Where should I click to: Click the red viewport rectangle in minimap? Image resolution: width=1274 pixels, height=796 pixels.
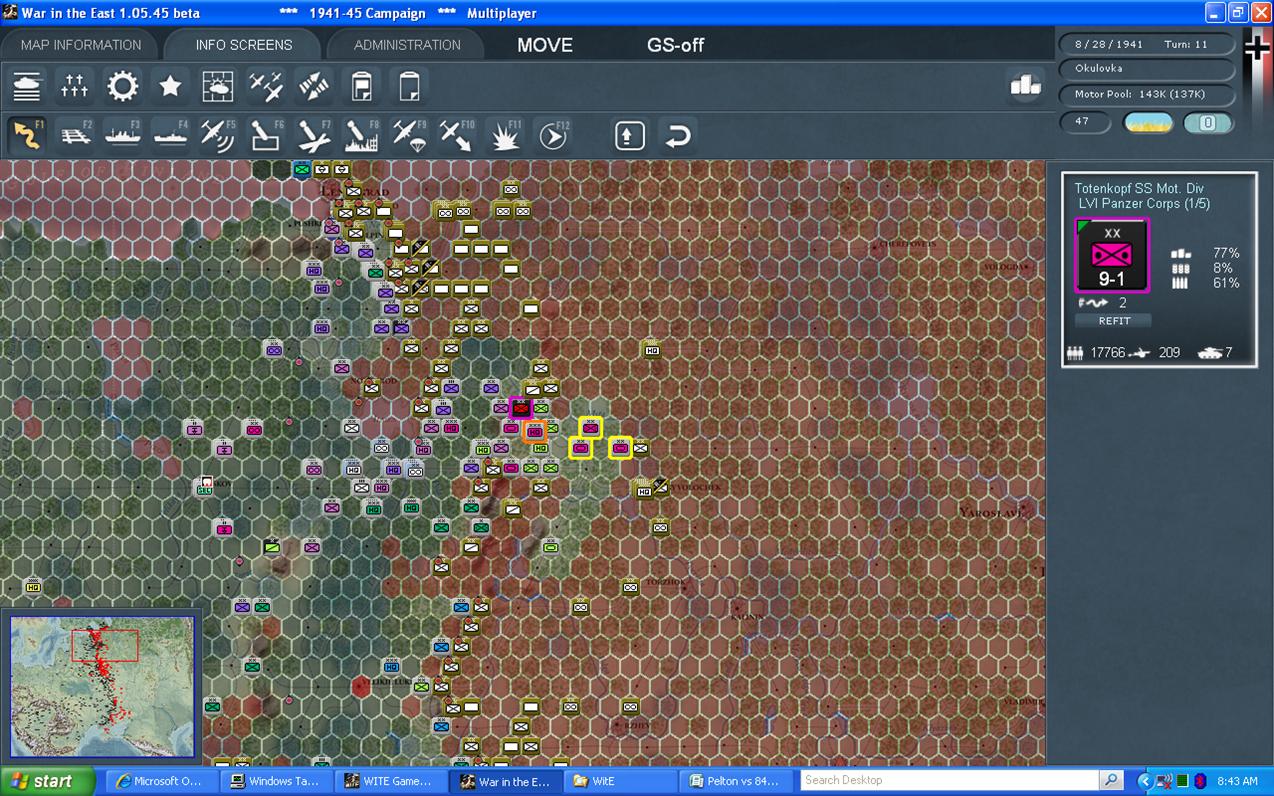coord(104,645)
